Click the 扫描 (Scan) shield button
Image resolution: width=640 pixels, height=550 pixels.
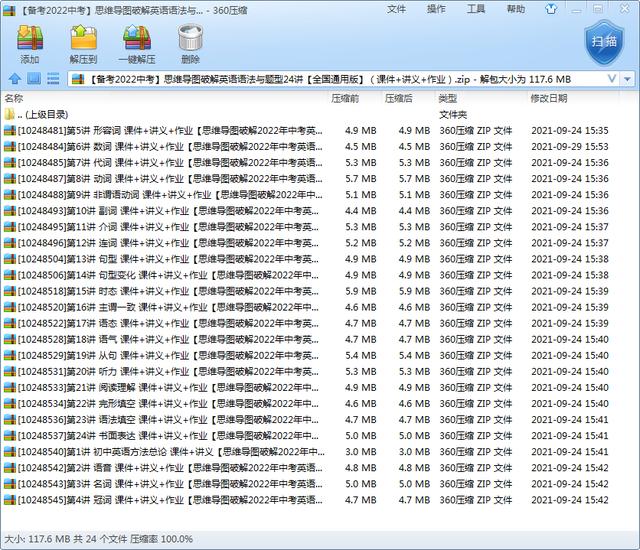point(604,42)
